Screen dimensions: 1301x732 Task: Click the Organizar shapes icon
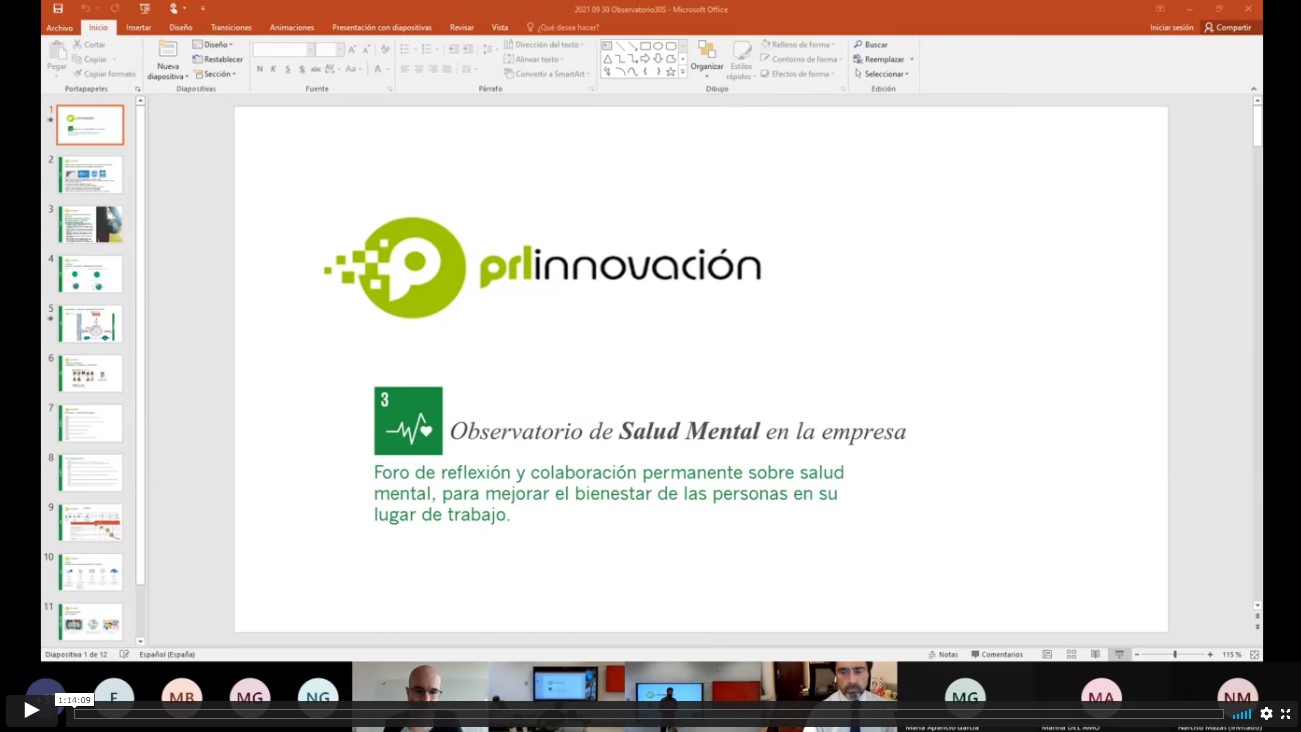tap(707, 50)
